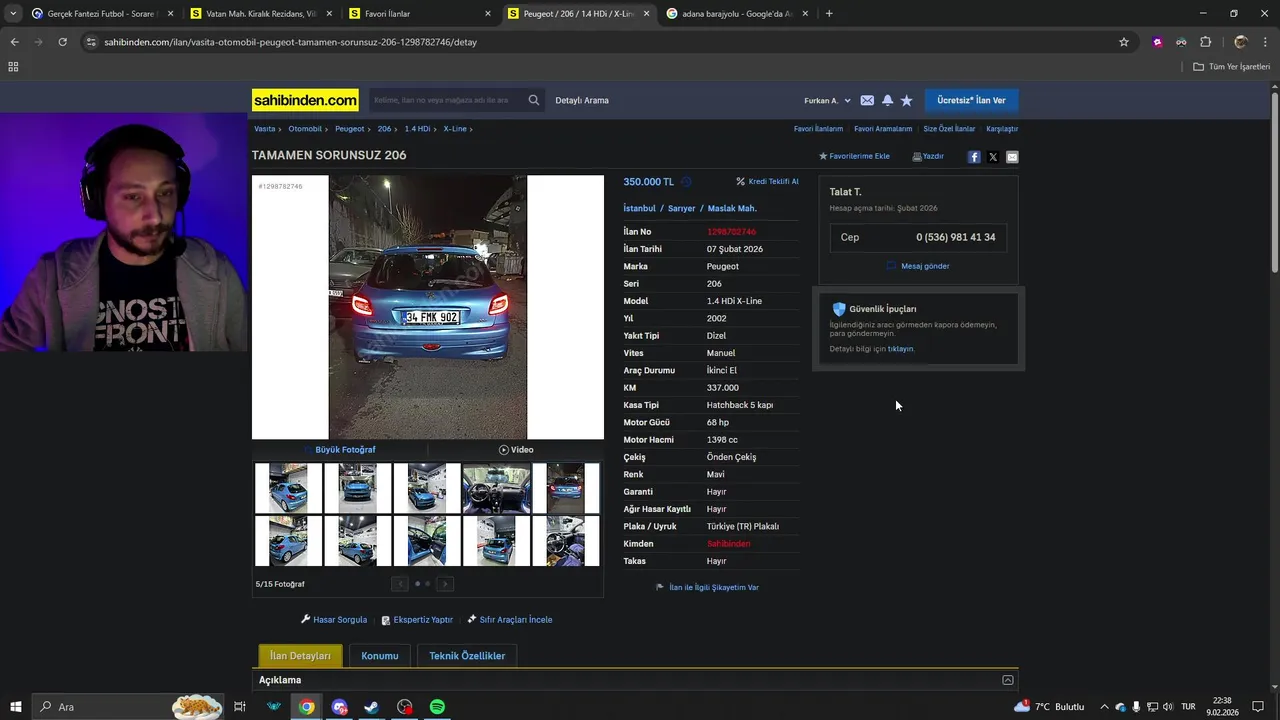Expand the Furkan A. account dropdown
This screenshot has height=720, width=1280.
pyautogui.click(x=827, y=101)
